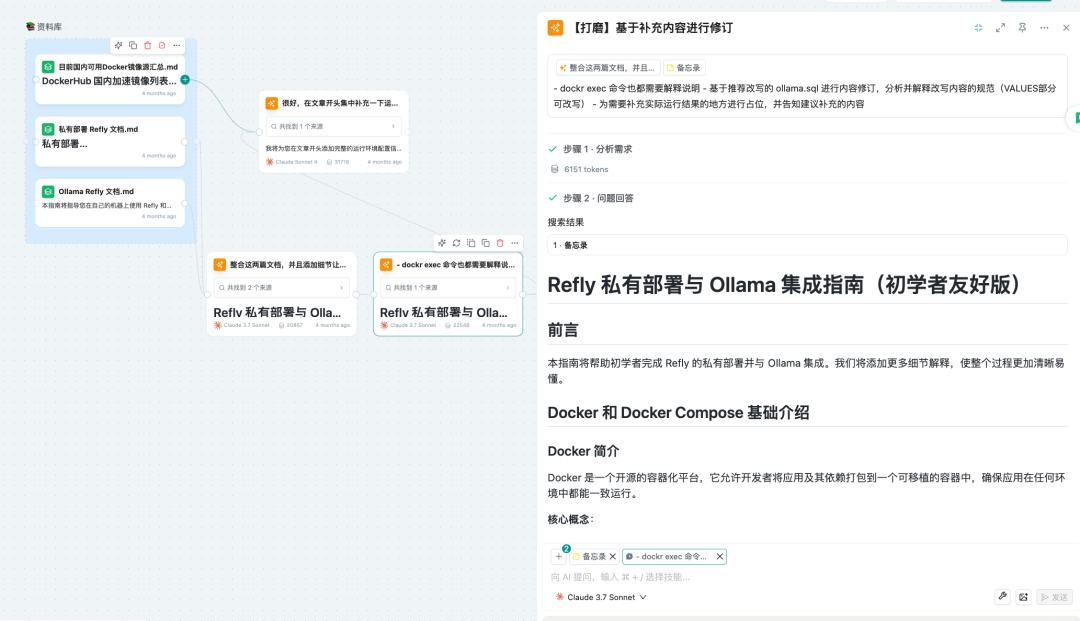Expand 共找到 1 个来源 in the dockr exec node
Image resolution: width=1080 pixels, height=621 pixels.
point(448,288)
